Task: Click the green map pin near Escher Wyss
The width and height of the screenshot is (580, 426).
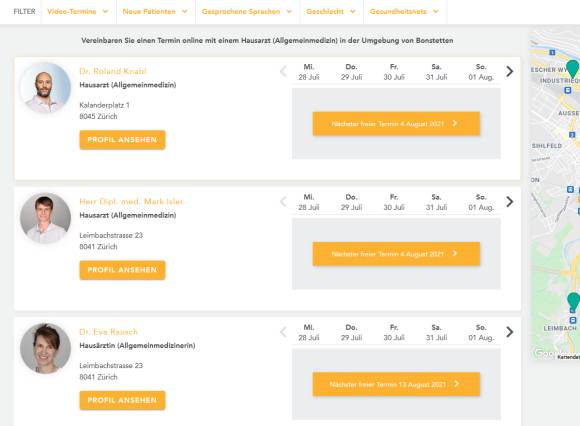Action: click(x=573, y=68)
